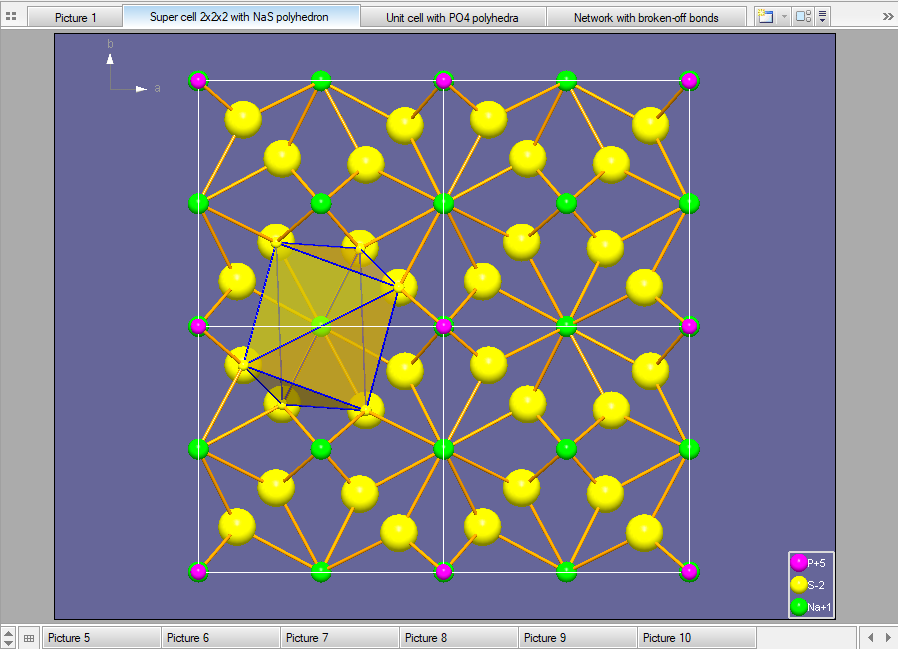The width and height of the screenshot is (899, 650).
Task: Click the S-2 entry in the legend
Action: [797, 582]
